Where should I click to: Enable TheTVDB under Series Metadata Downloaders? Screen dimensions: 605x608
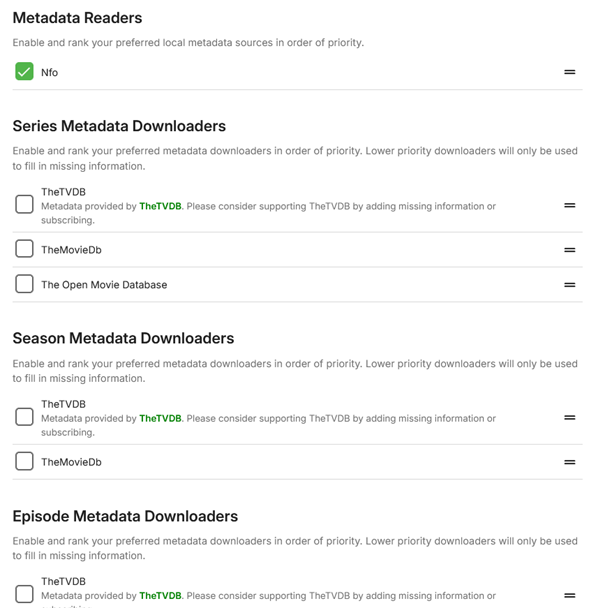[24, 205]
